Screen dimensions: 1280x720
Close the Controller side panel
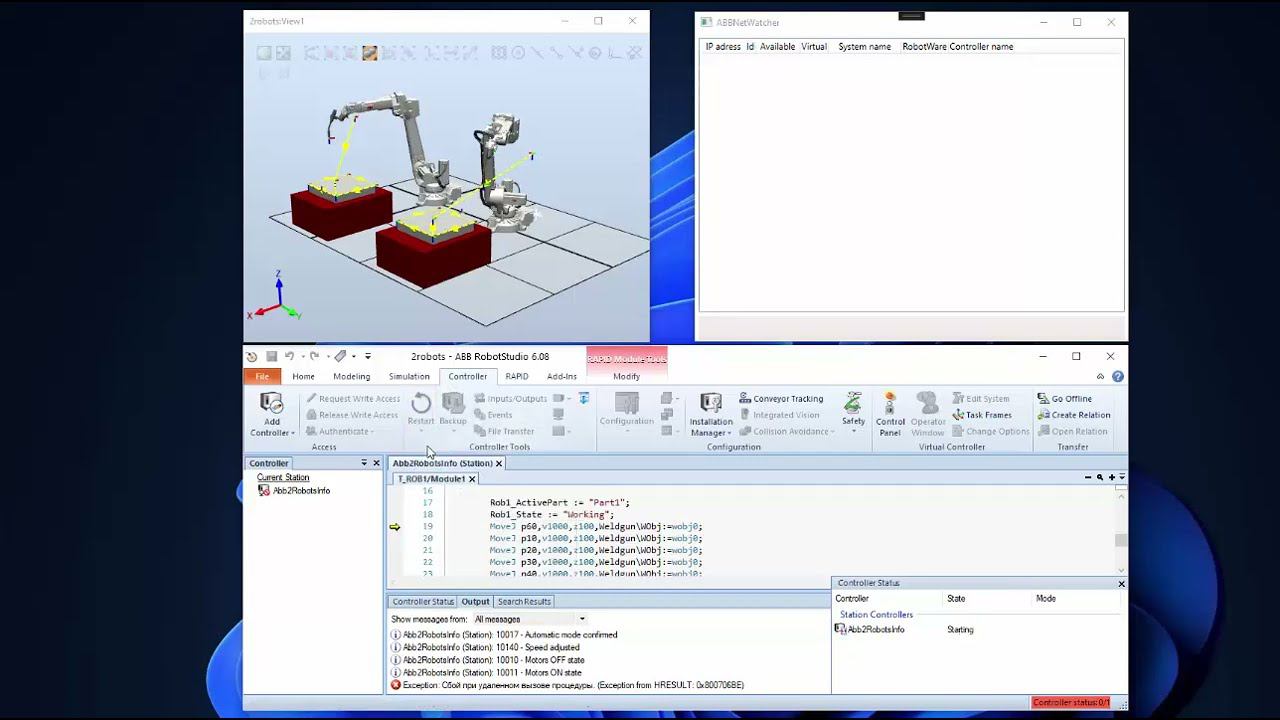point(376,463)
